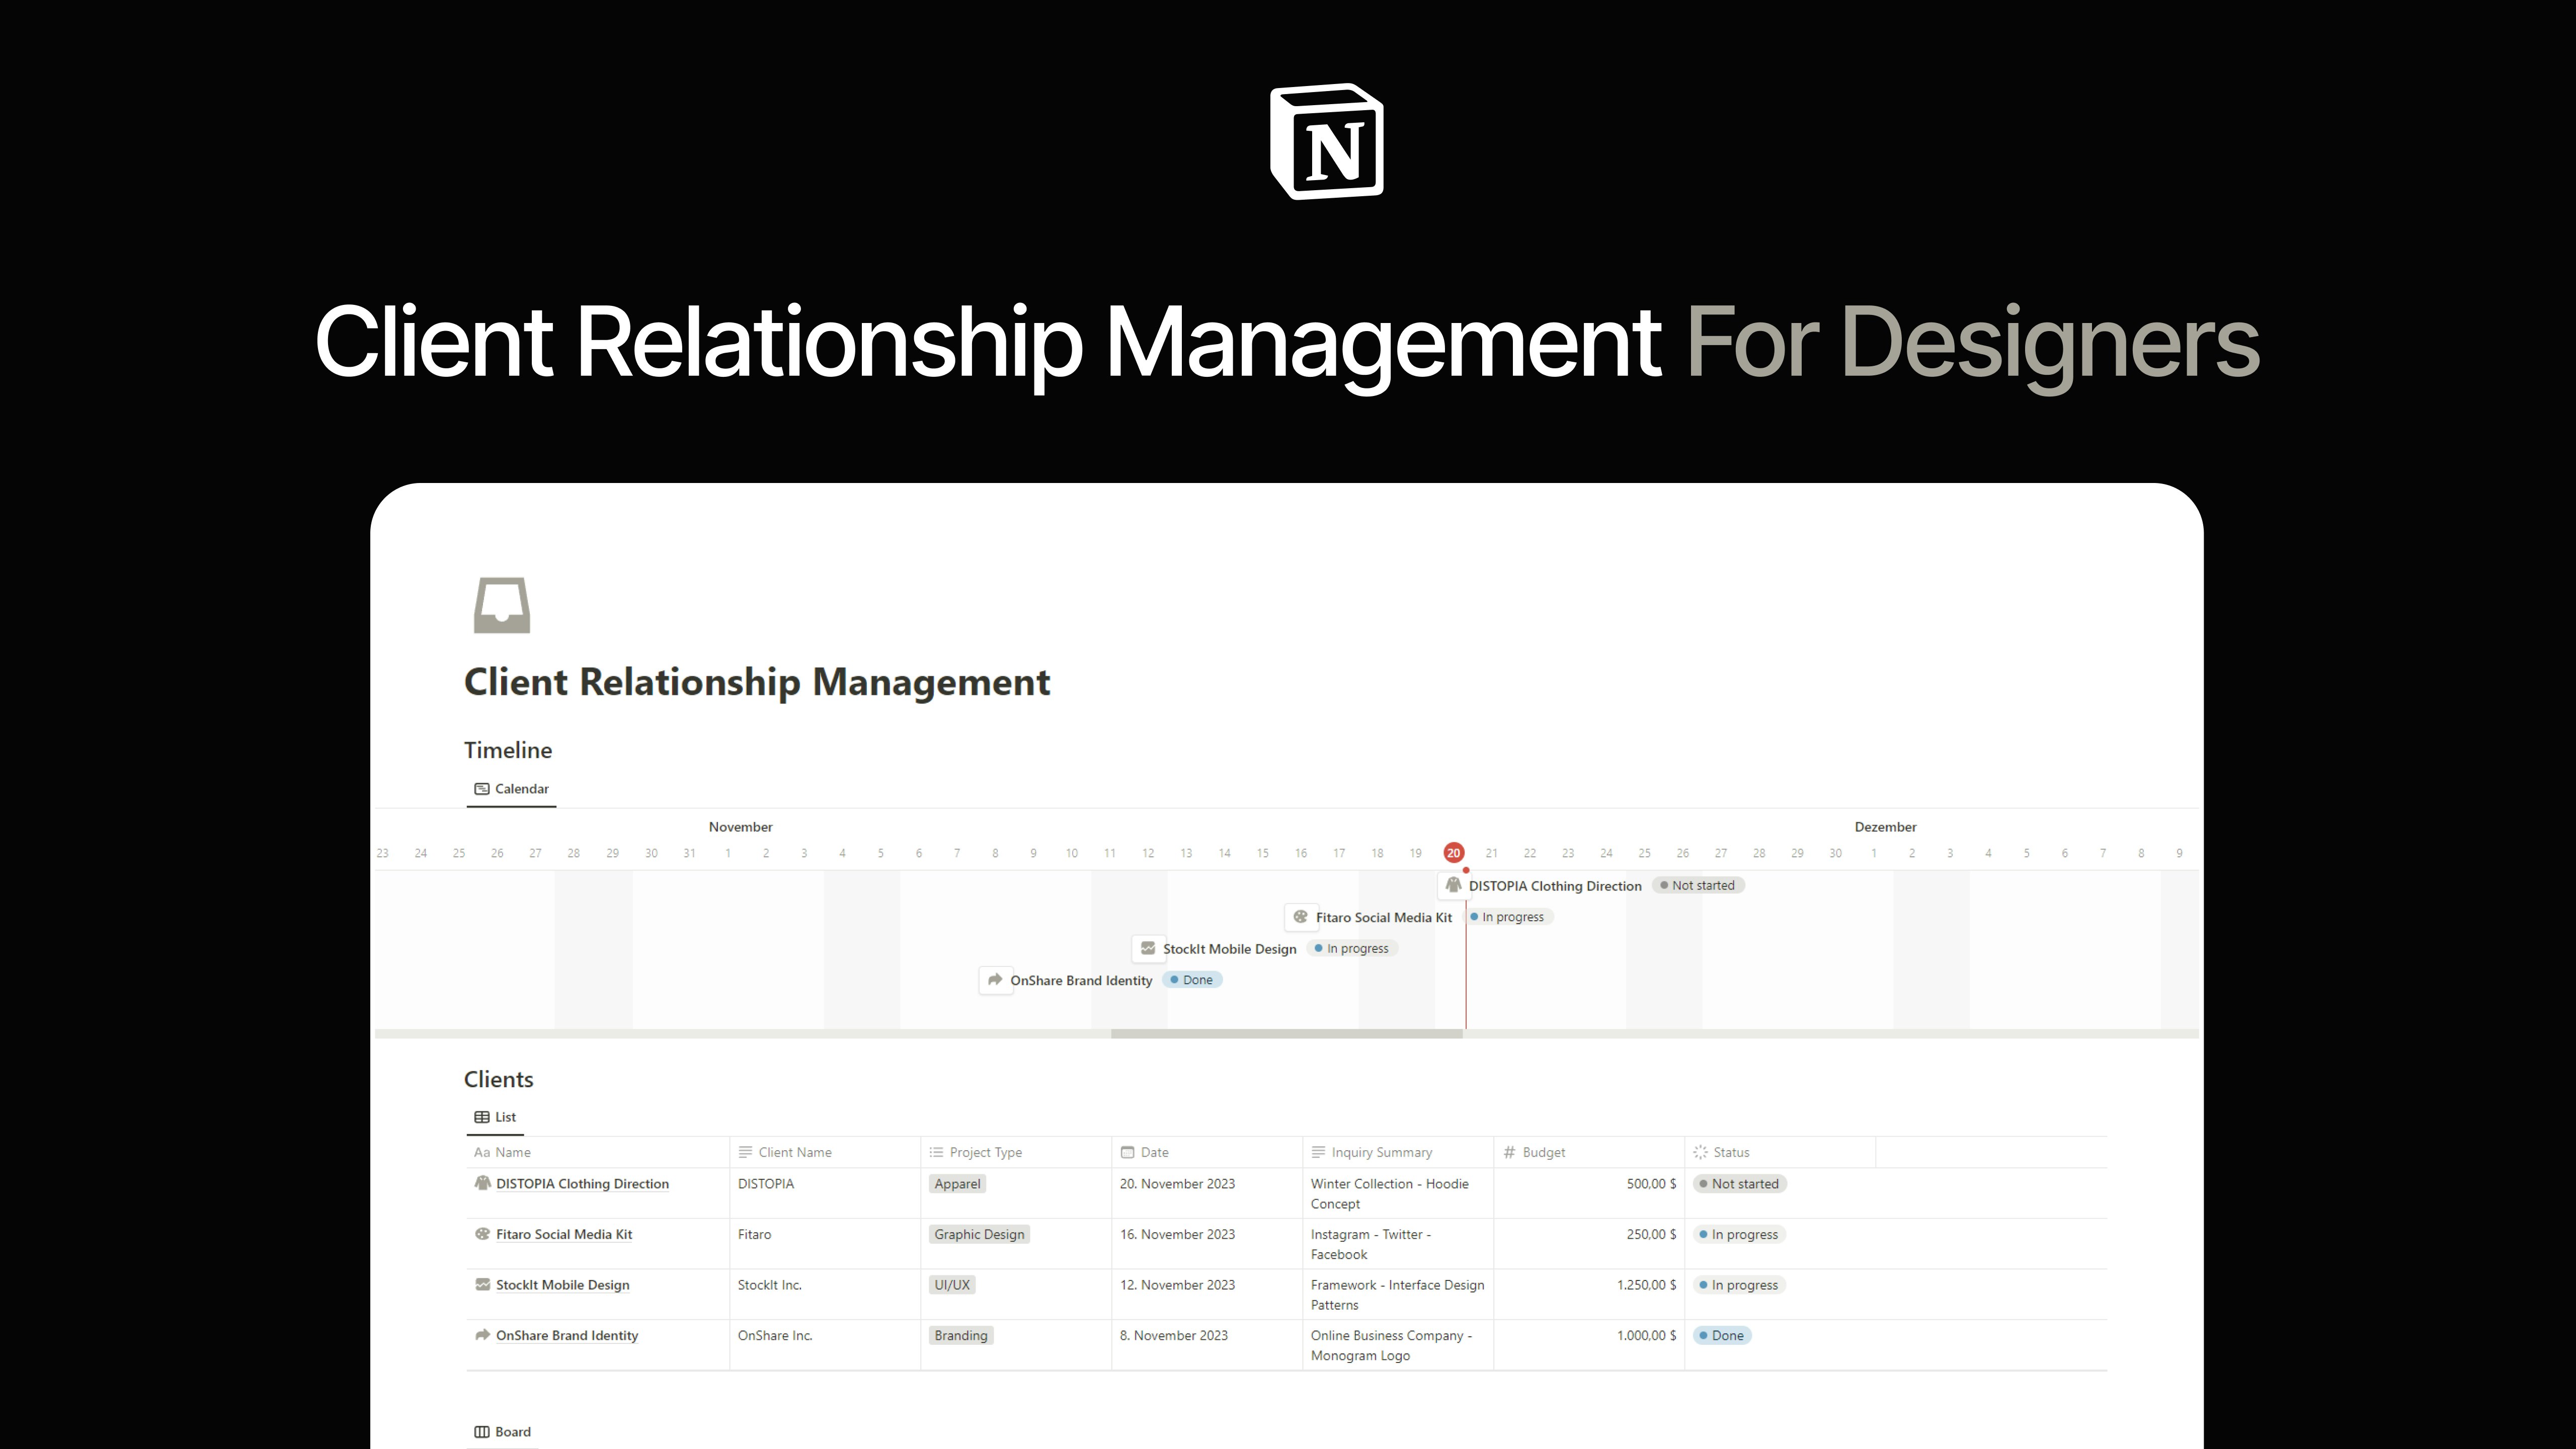This screenshot has width=2576, height=1449.
Task: Click the Graphic Design project type tag
Action: pos(979,1234)
